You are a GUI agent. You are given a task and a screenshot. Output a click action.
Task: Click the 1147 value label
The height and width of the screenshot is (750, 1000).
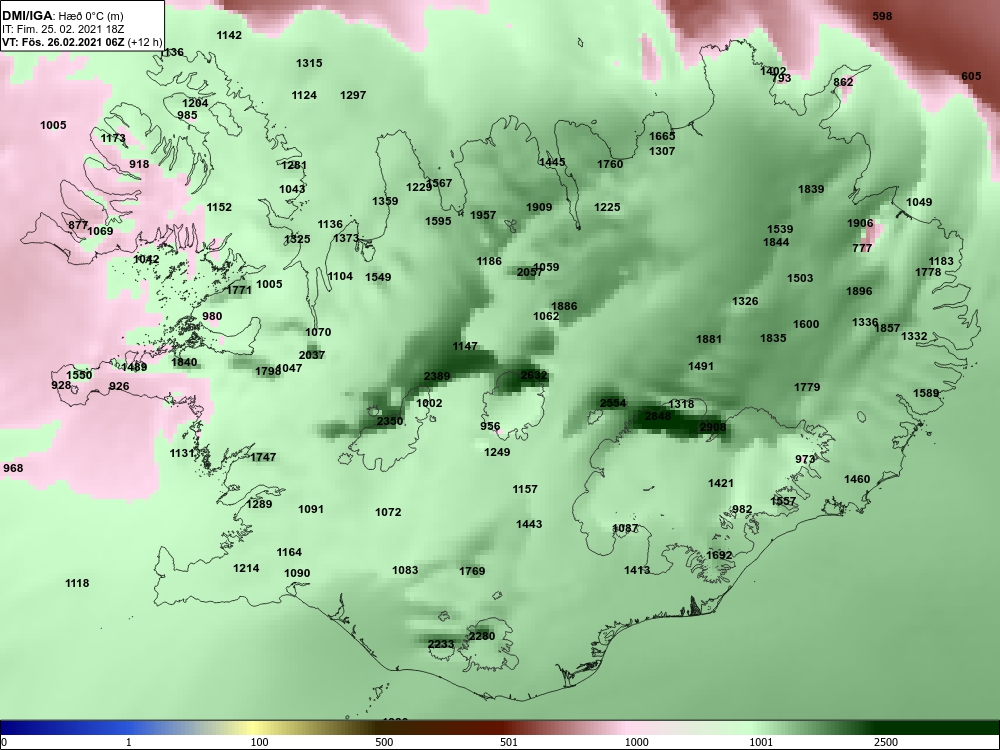(x=465, y=347)
